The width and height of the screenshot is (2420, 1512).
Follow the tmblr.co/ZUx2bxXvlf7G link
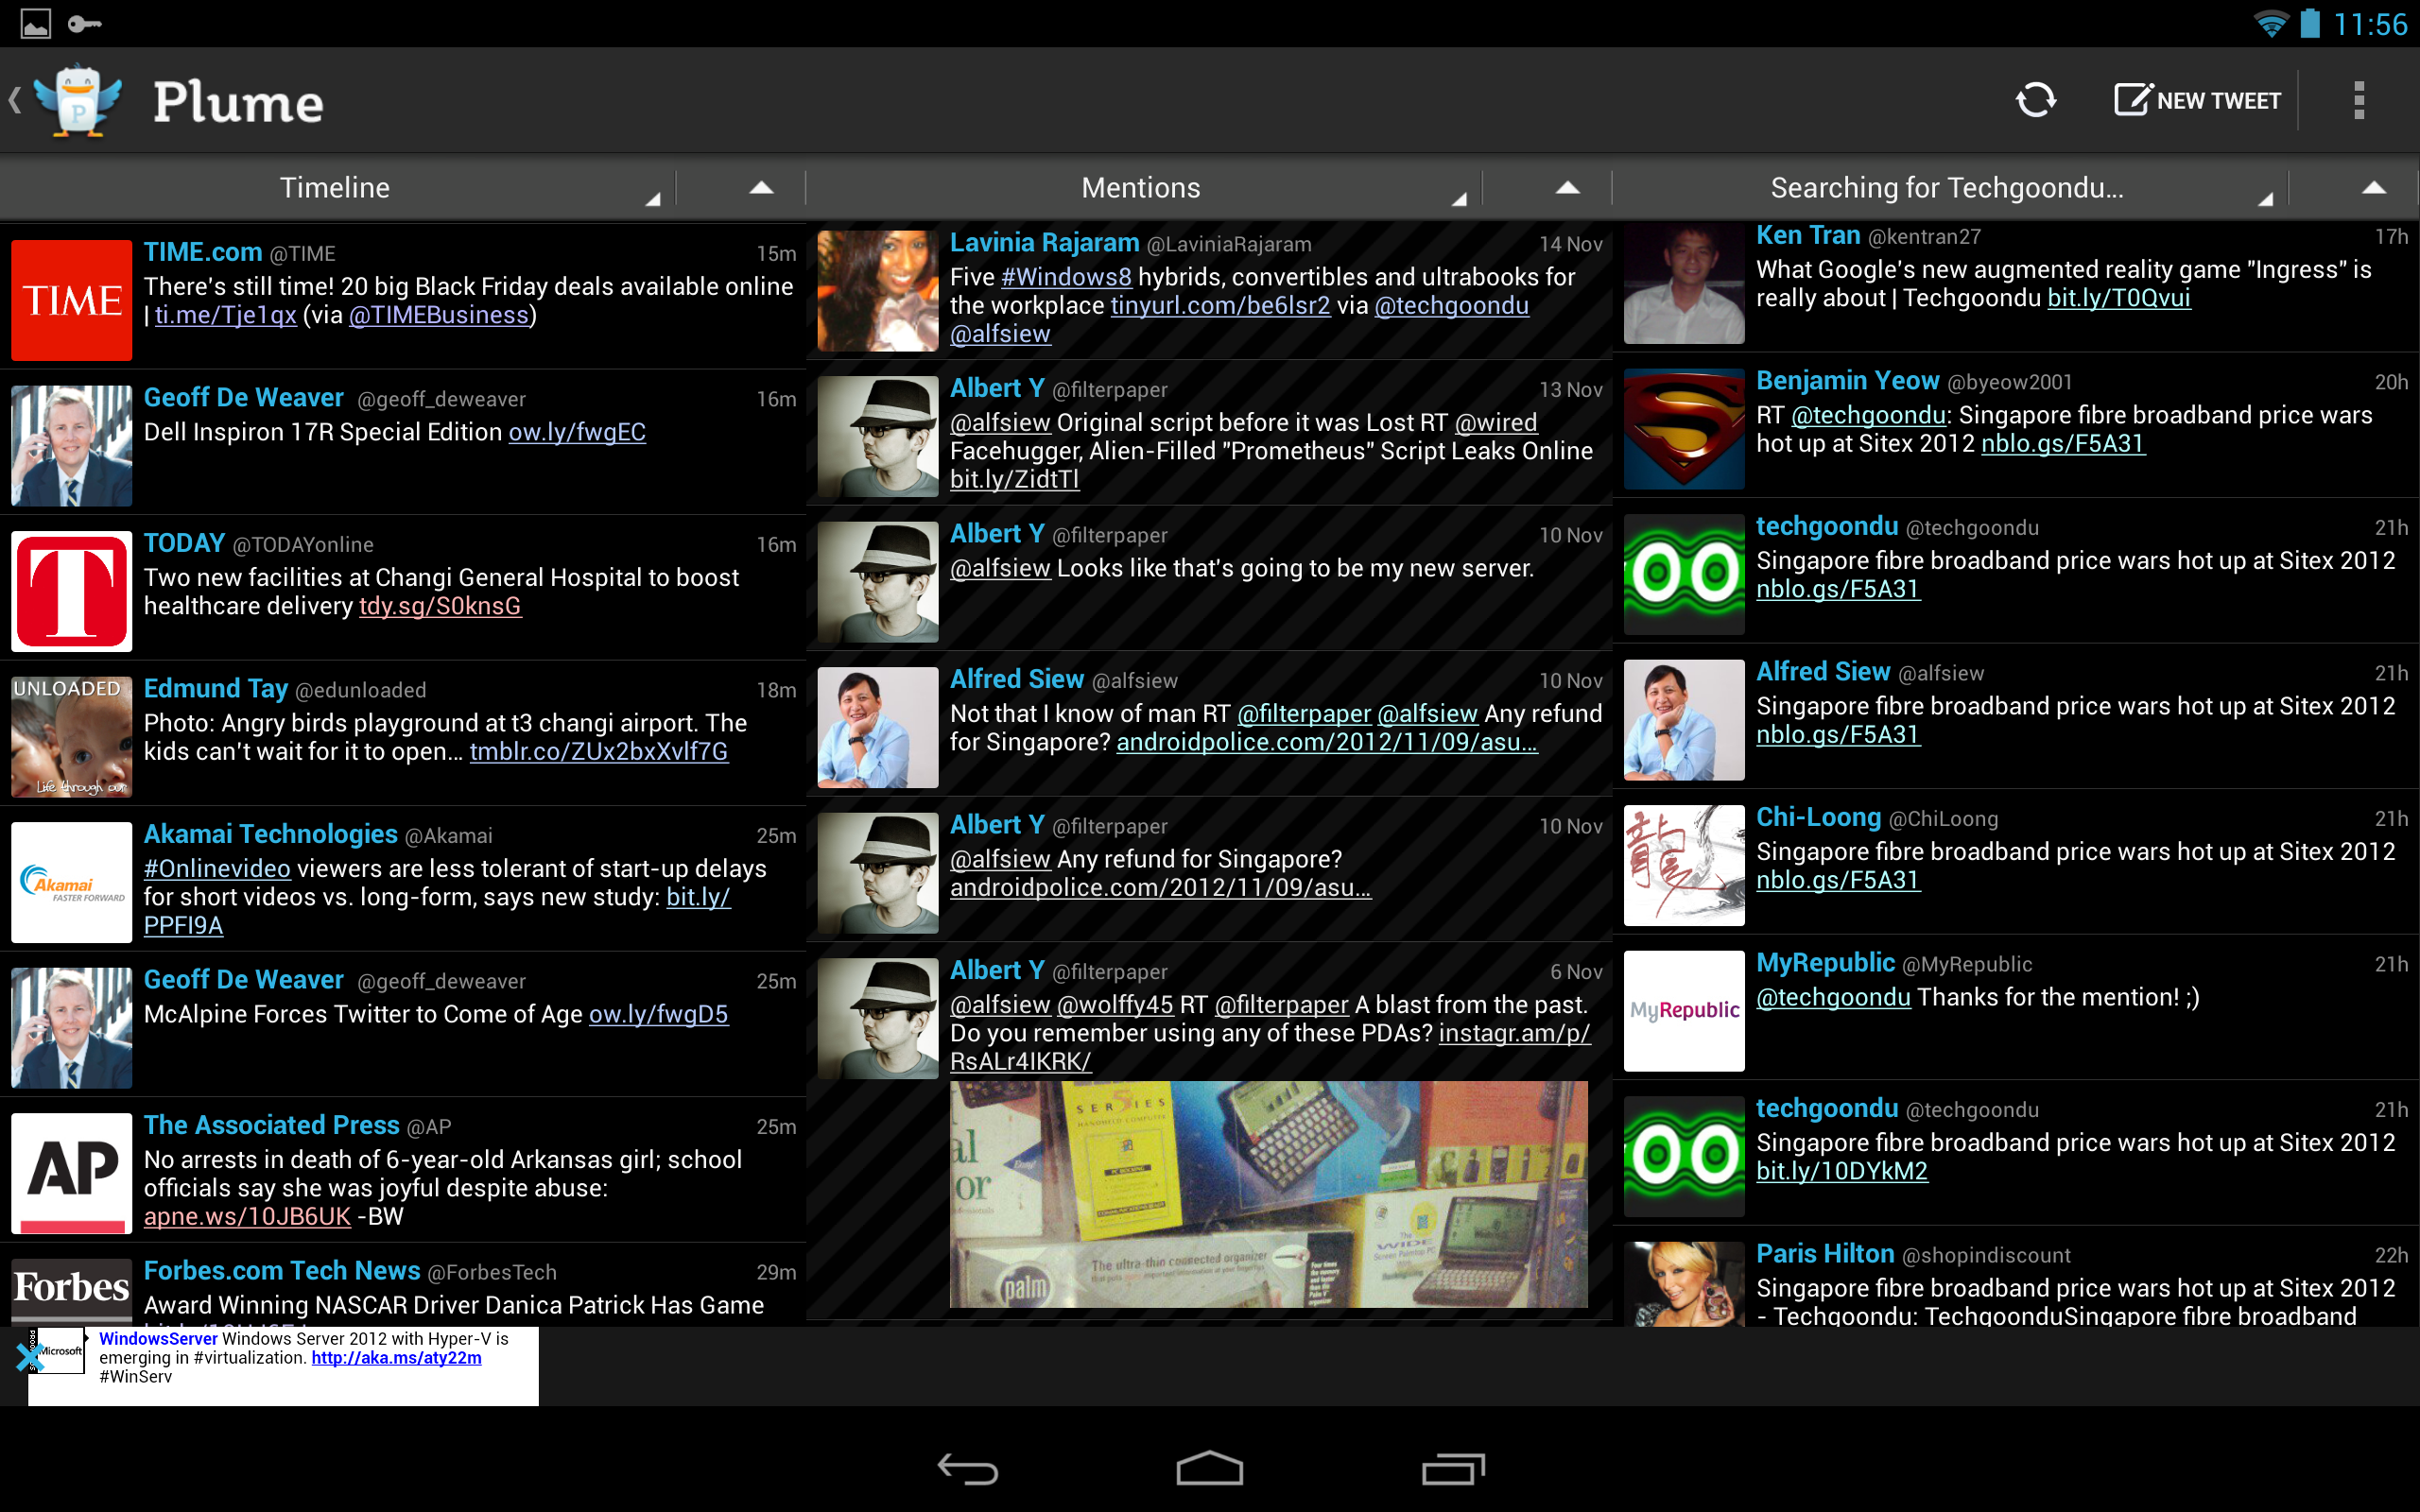599,751
